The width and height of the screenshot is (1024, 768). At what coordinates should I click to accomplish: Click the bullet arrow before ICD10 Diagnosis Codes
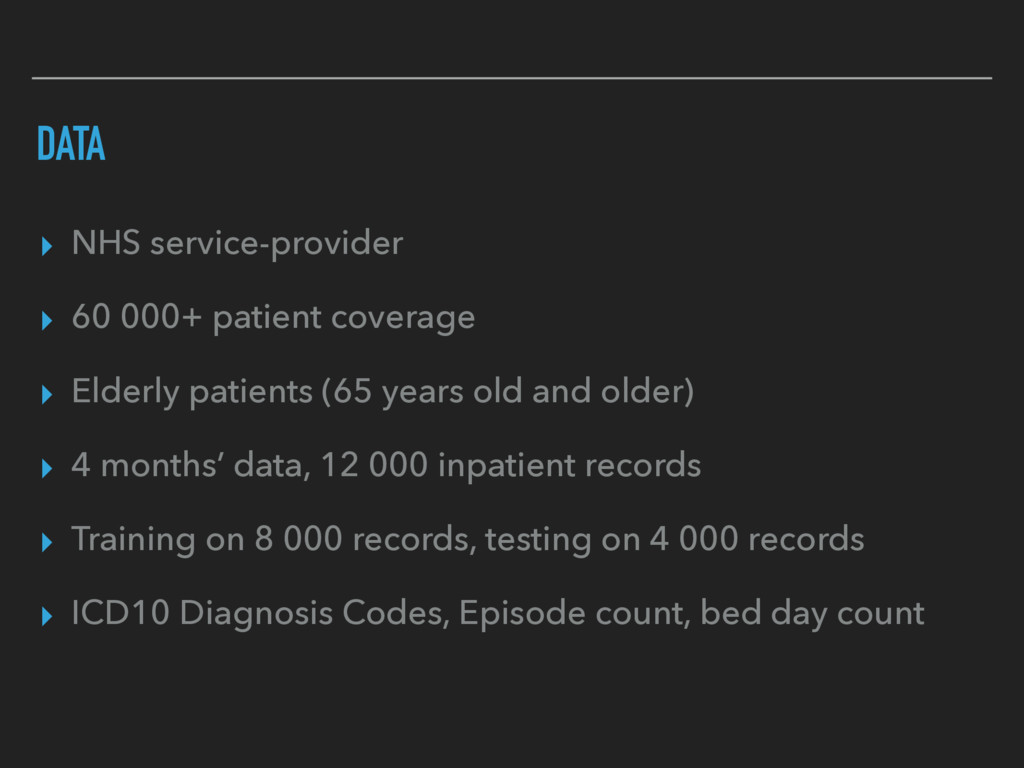pos(46,616)
